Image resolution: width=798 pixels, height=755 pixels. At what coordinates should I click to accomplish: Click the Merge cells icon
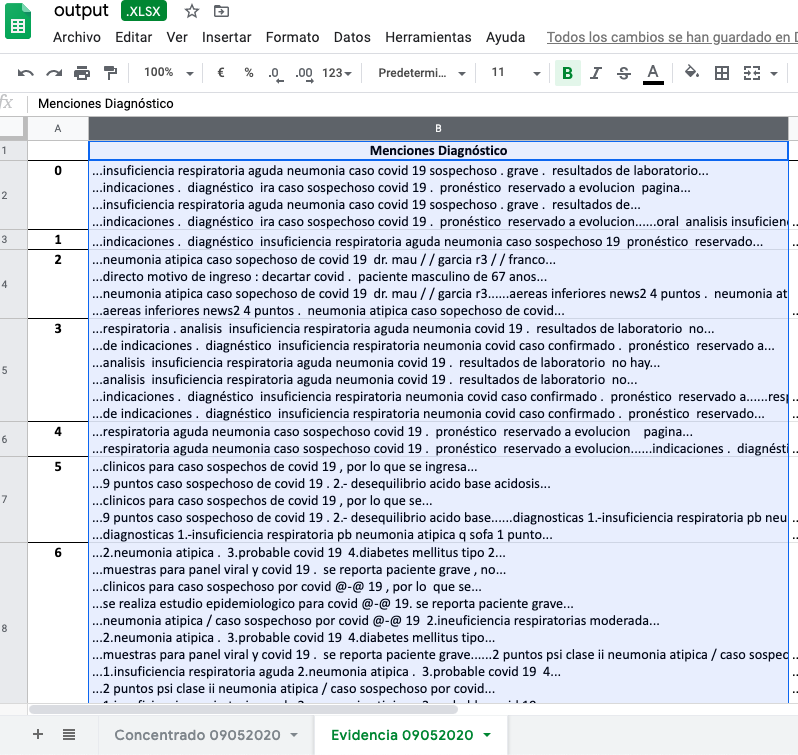click(x=752, y=73)
